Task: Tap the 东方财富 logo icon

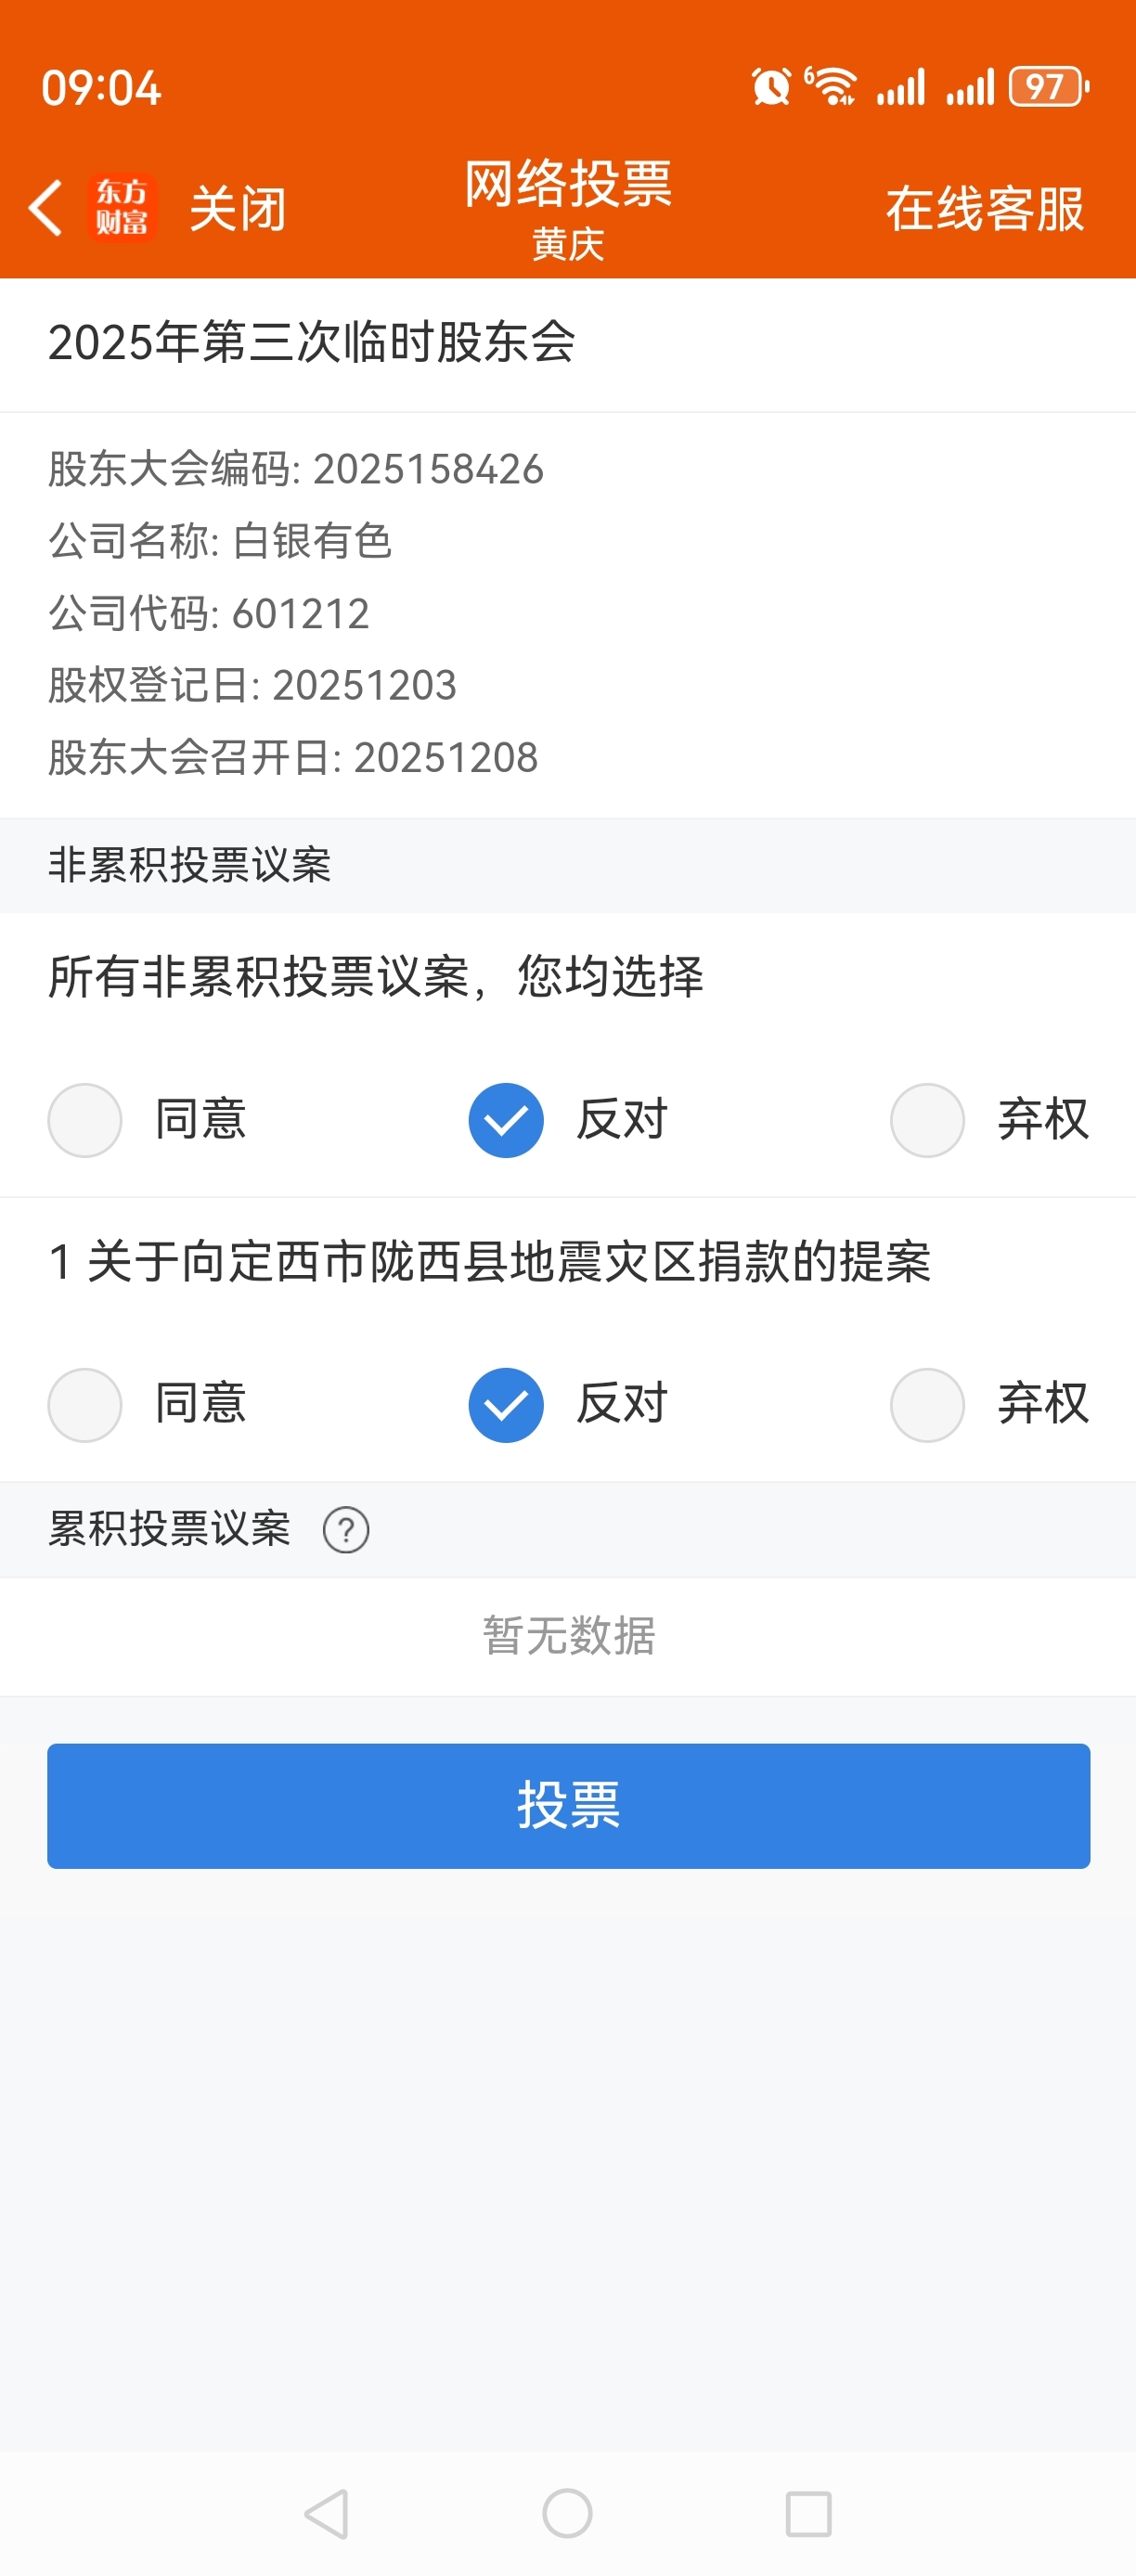Action: click(122, 208)
